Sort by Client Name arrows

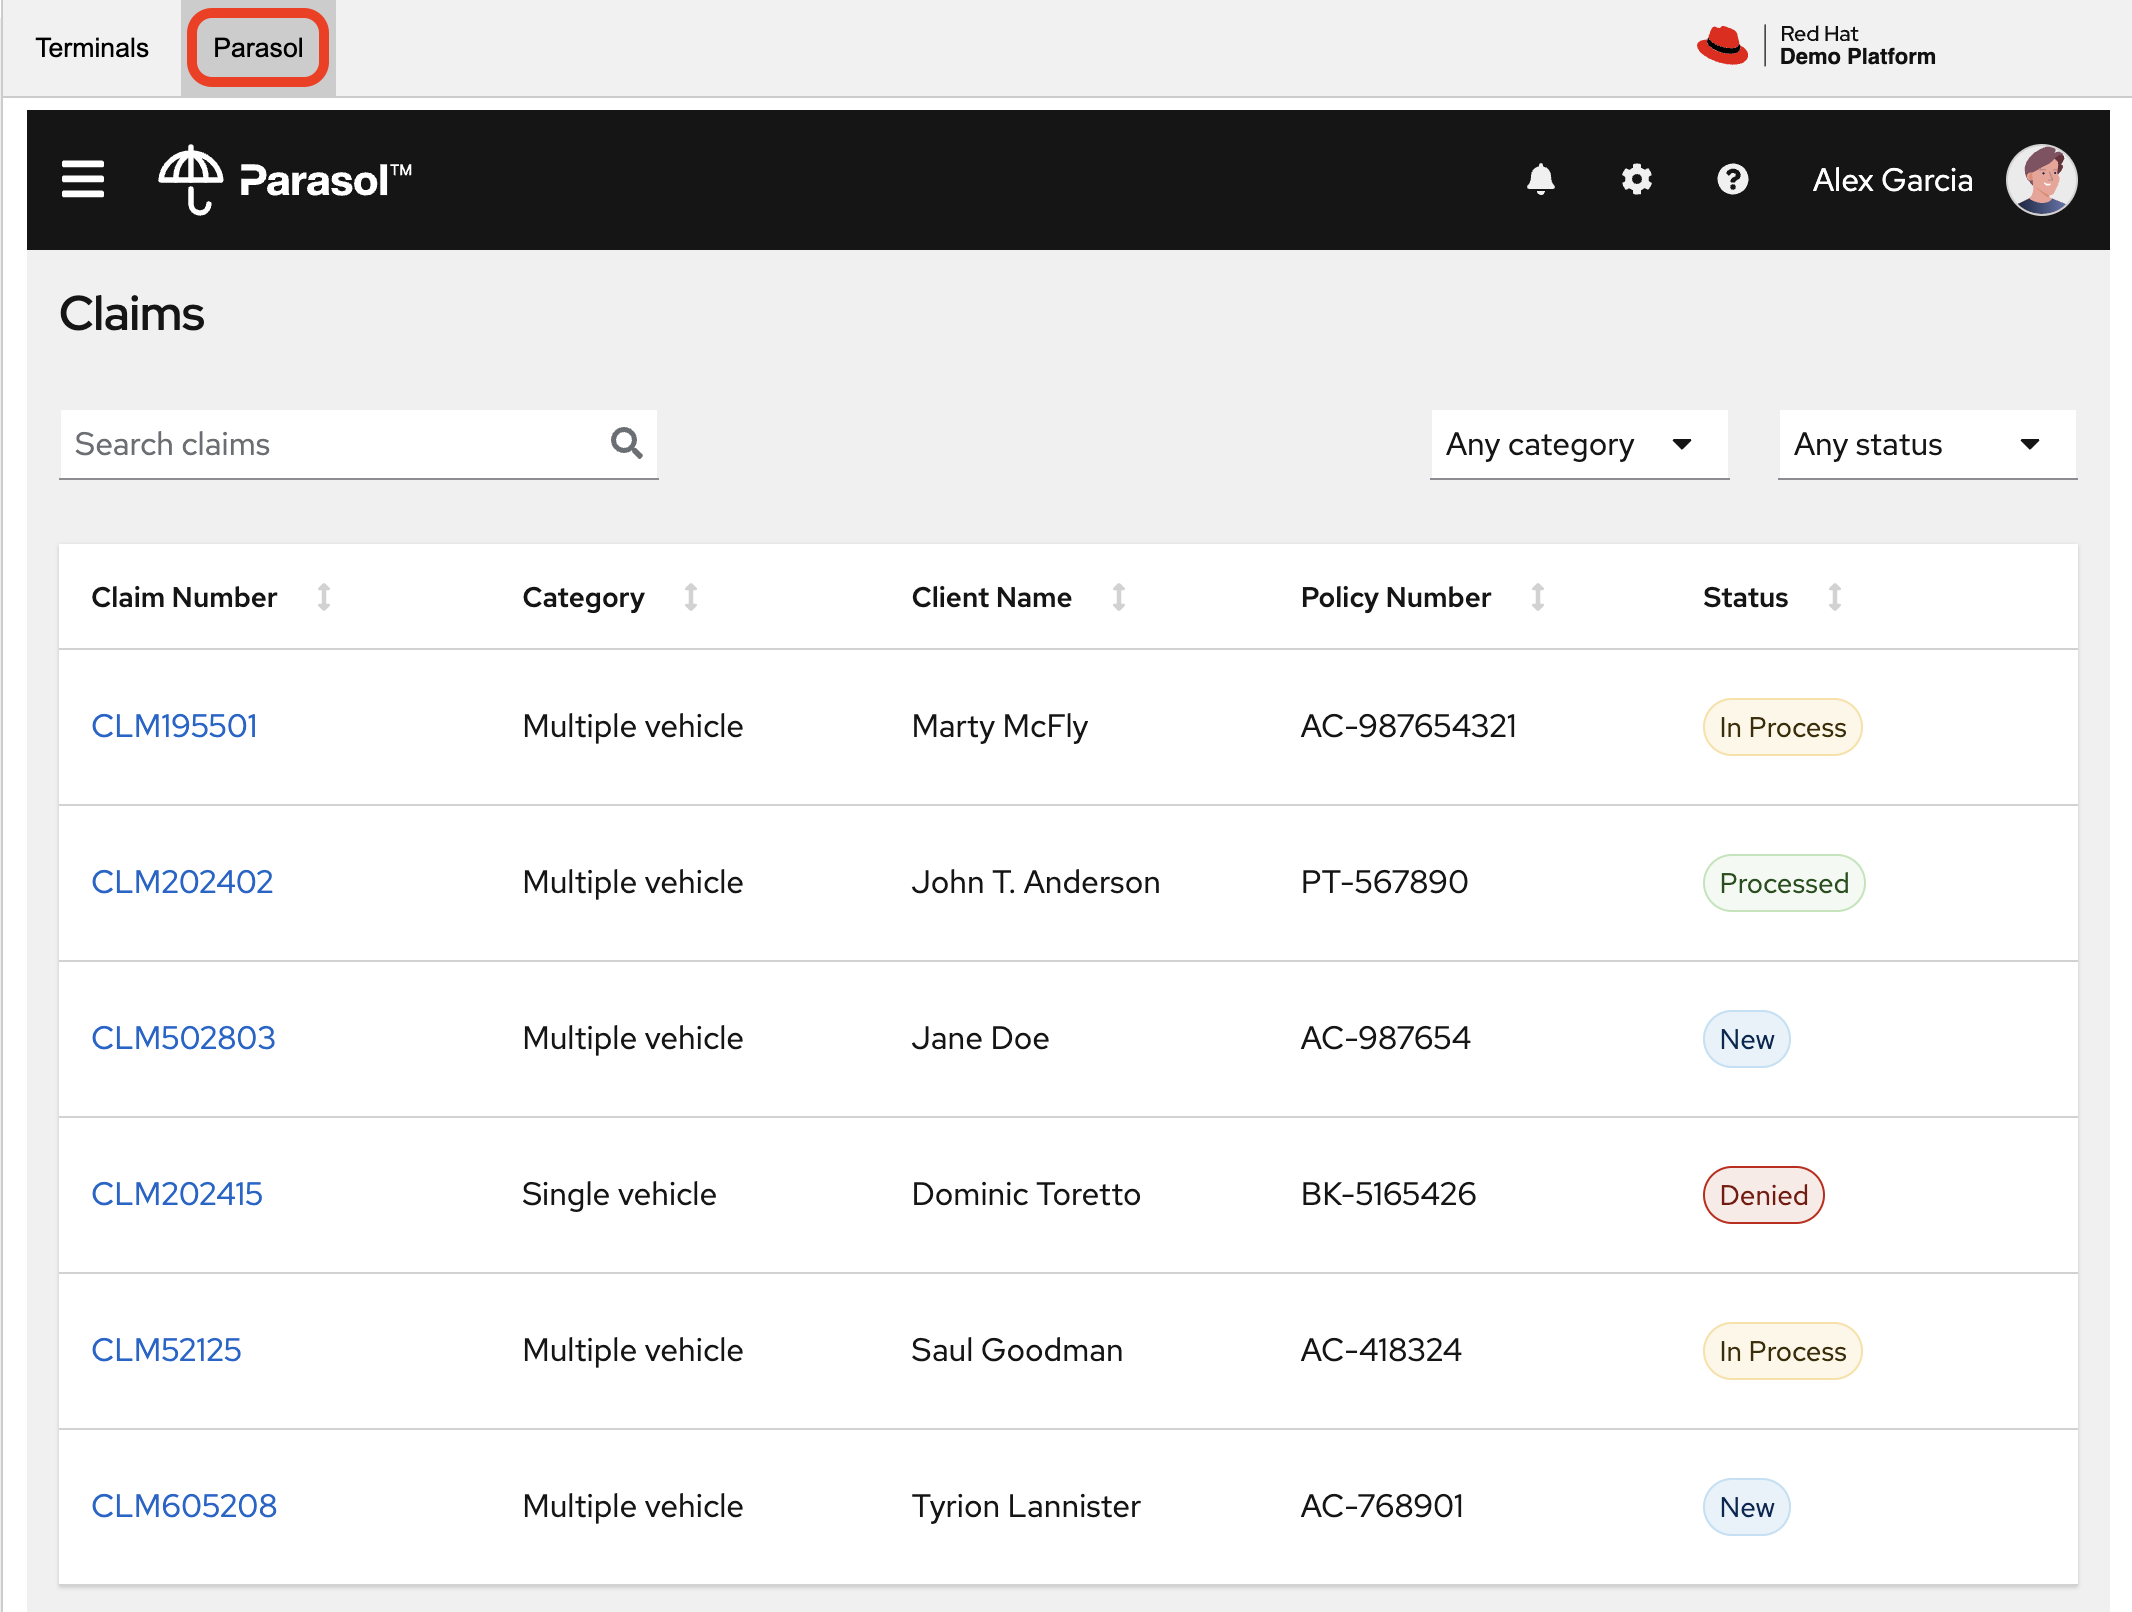[x=1119, y=597]
